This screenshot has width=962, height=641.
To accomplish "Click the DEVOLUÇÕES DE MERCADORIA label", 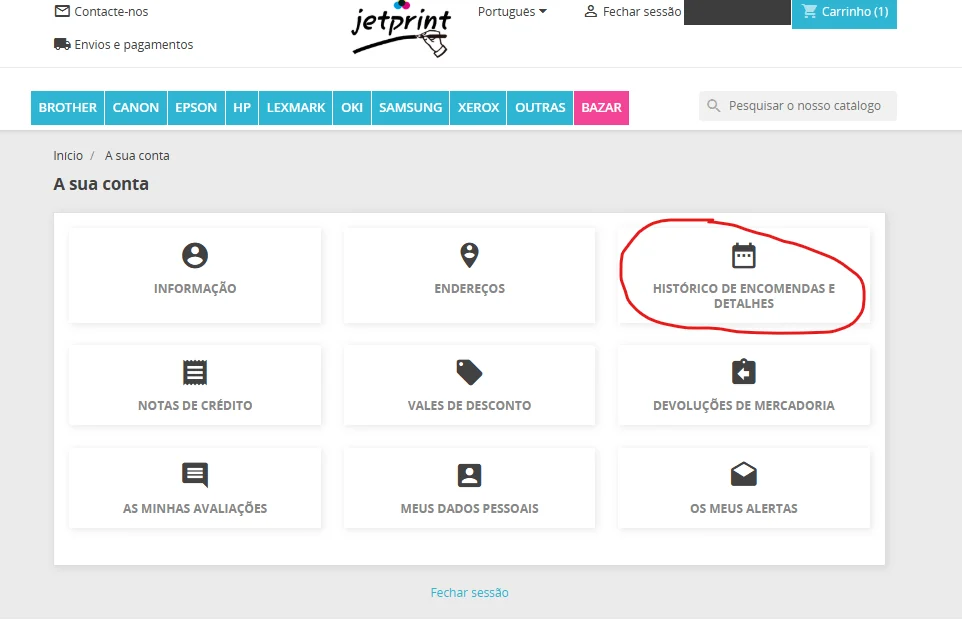I will pos(744,405).
